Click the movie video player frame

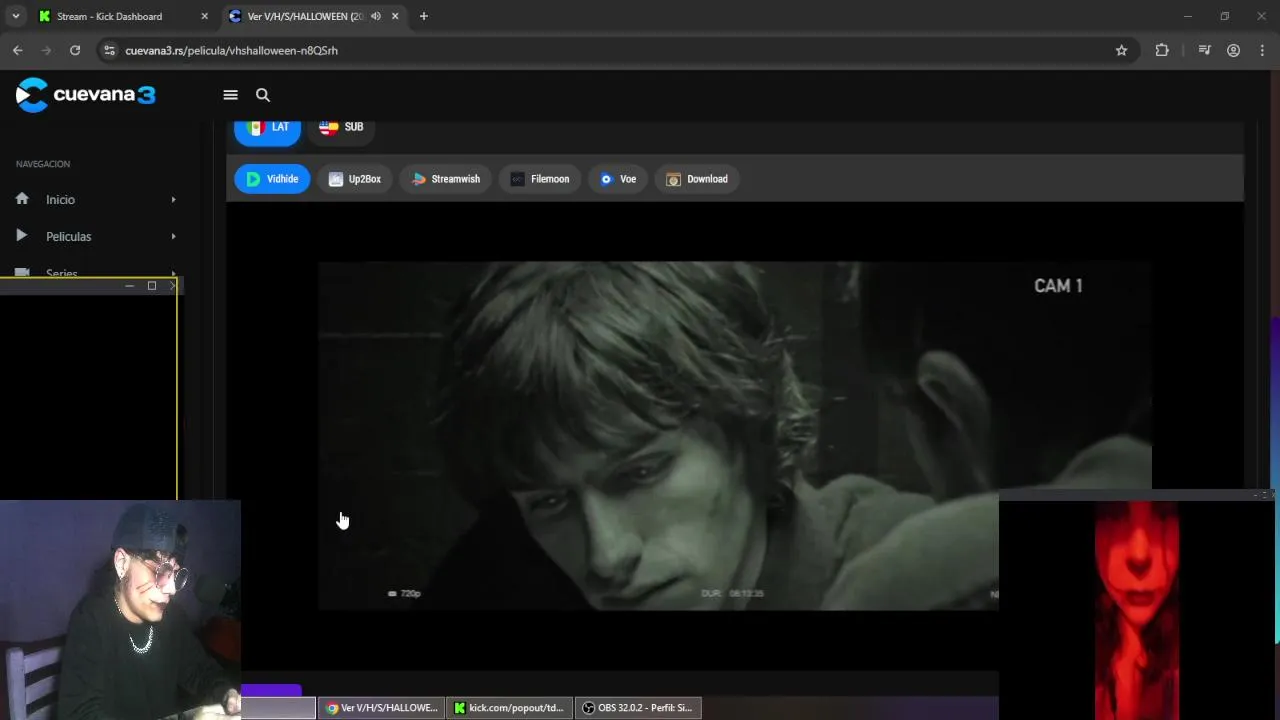pos(735,436)
